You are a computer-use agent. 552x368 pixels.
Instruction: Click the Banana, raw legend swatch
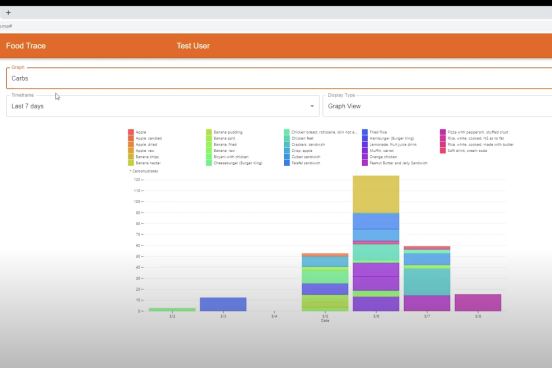[x=209, y=151]
